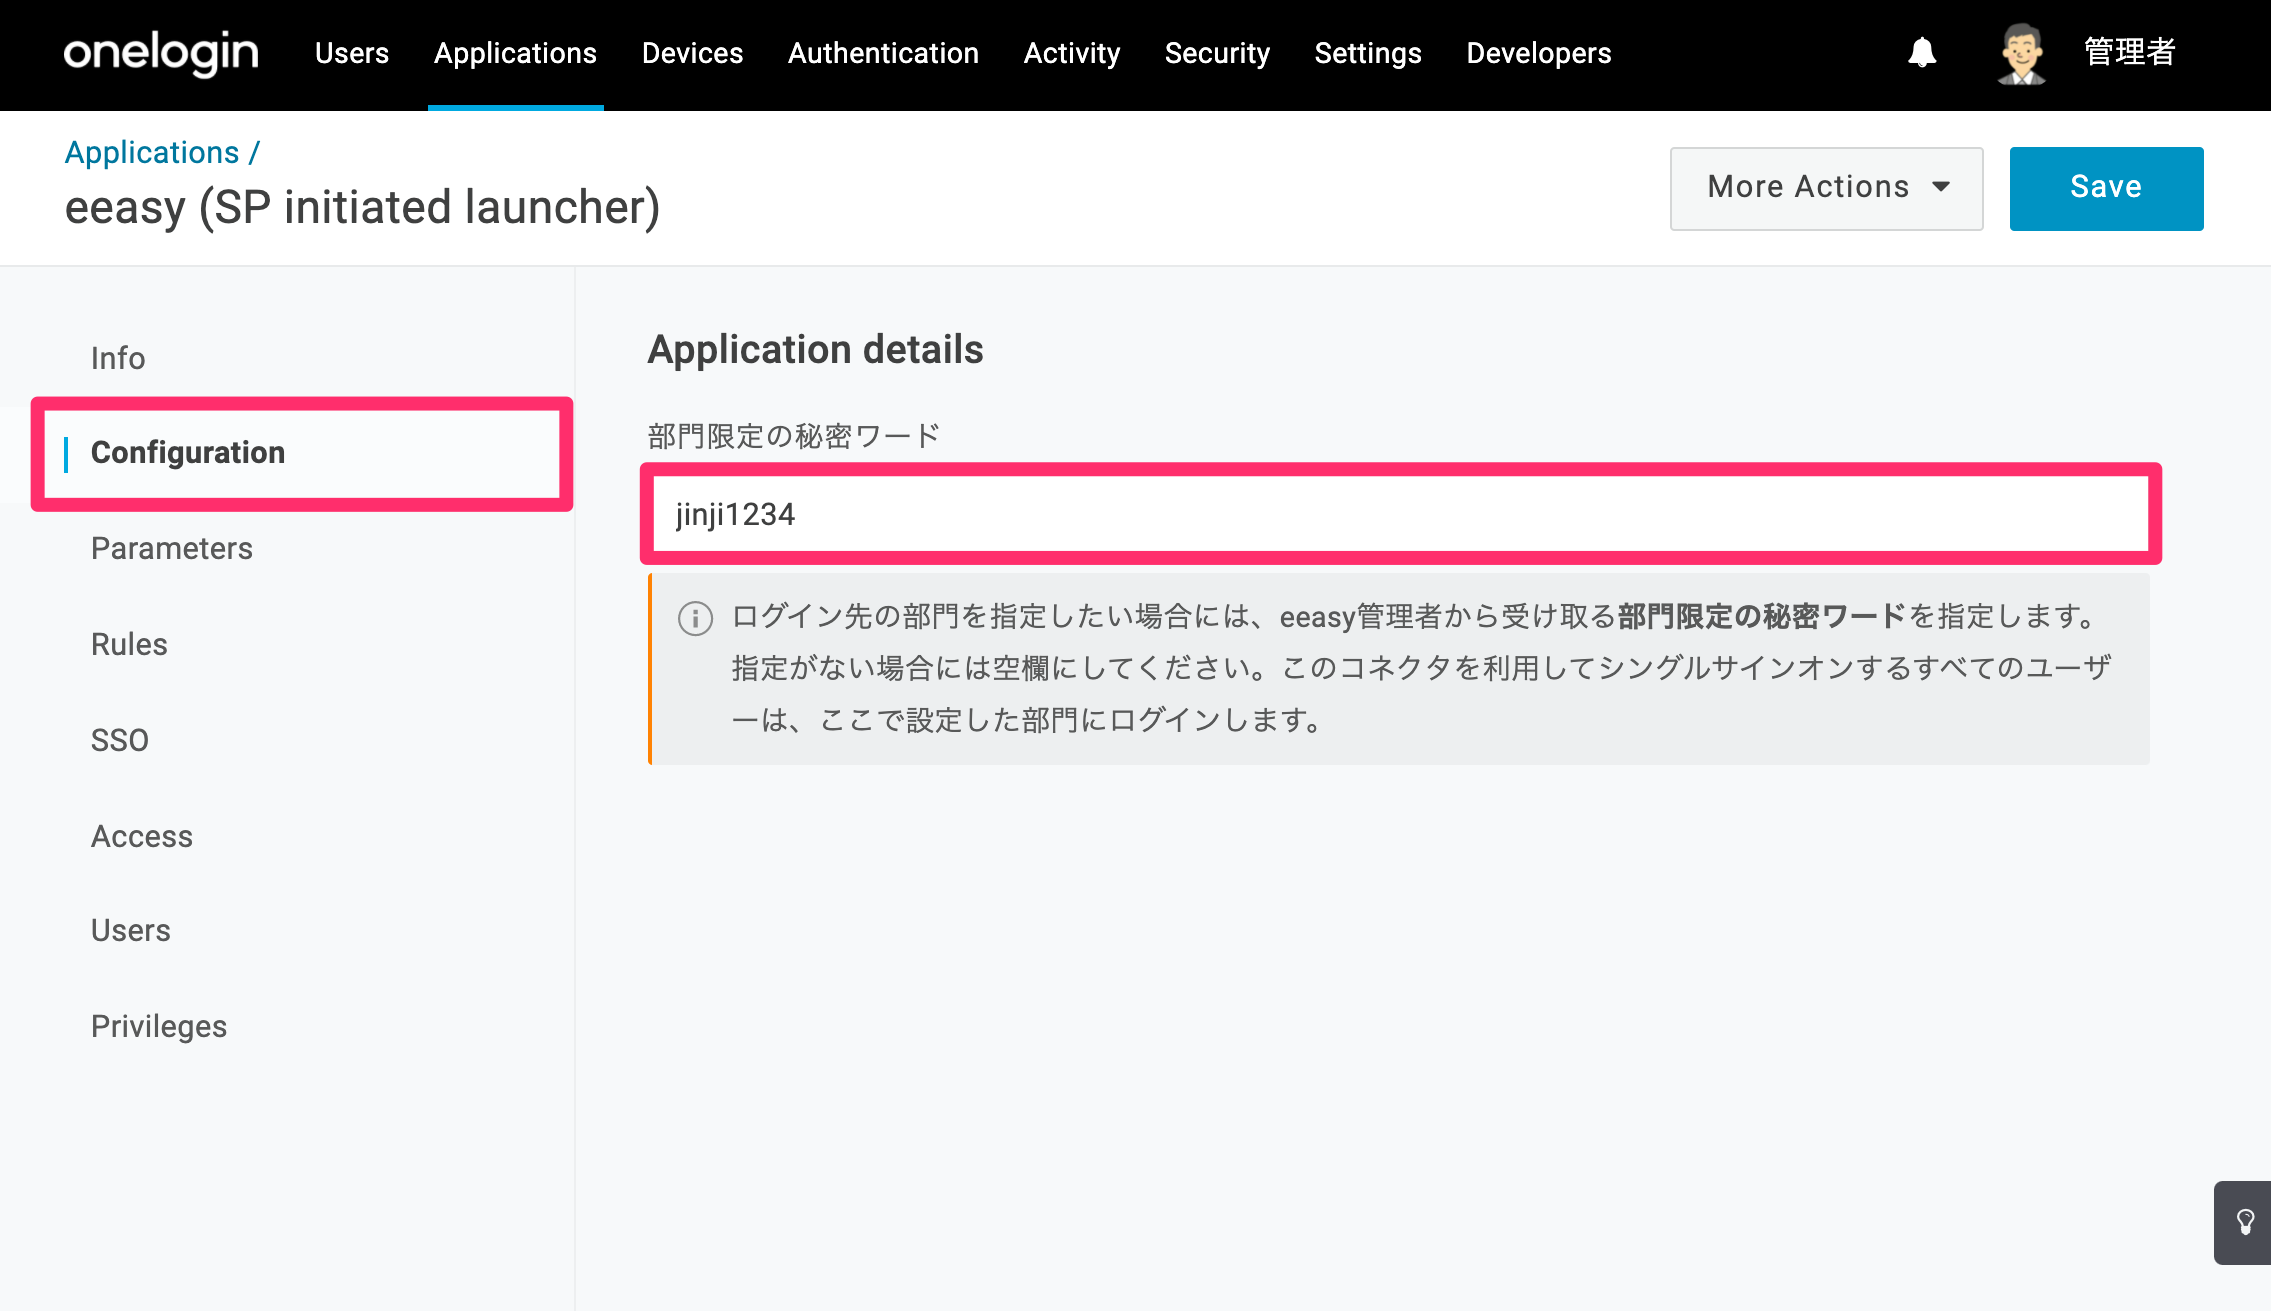
Task: Go back via Applications breadcrumb link
Action: (x=152, y=152)
